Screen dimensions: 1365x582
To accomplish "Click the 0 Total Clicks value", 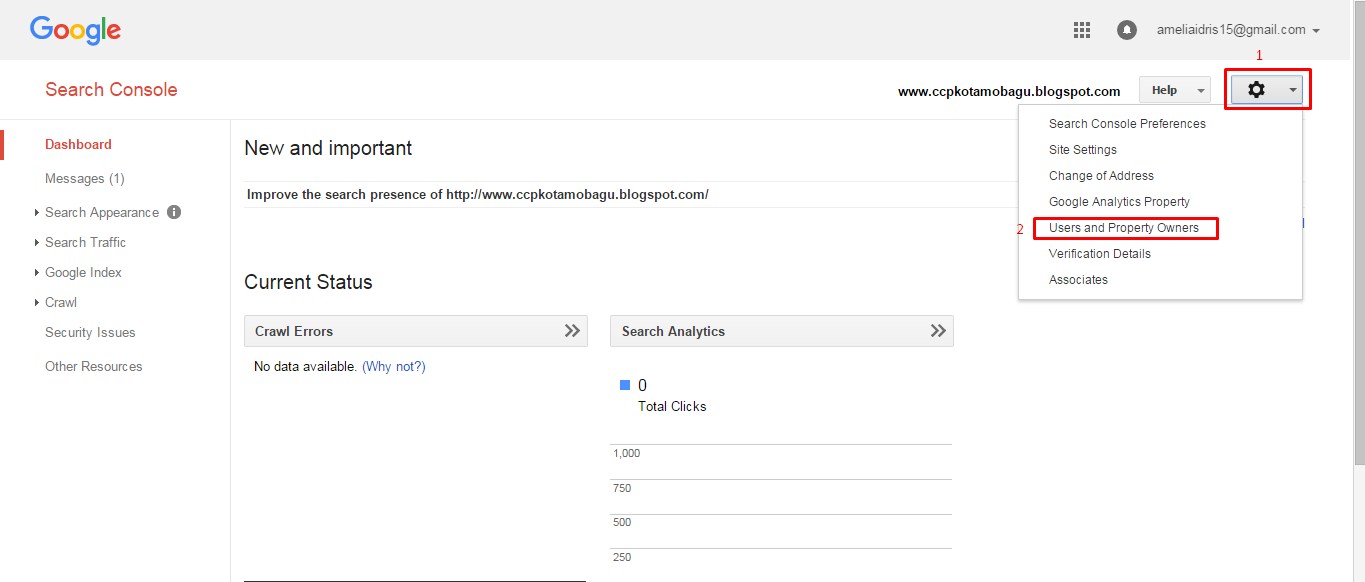I will [x=642, y=385].
